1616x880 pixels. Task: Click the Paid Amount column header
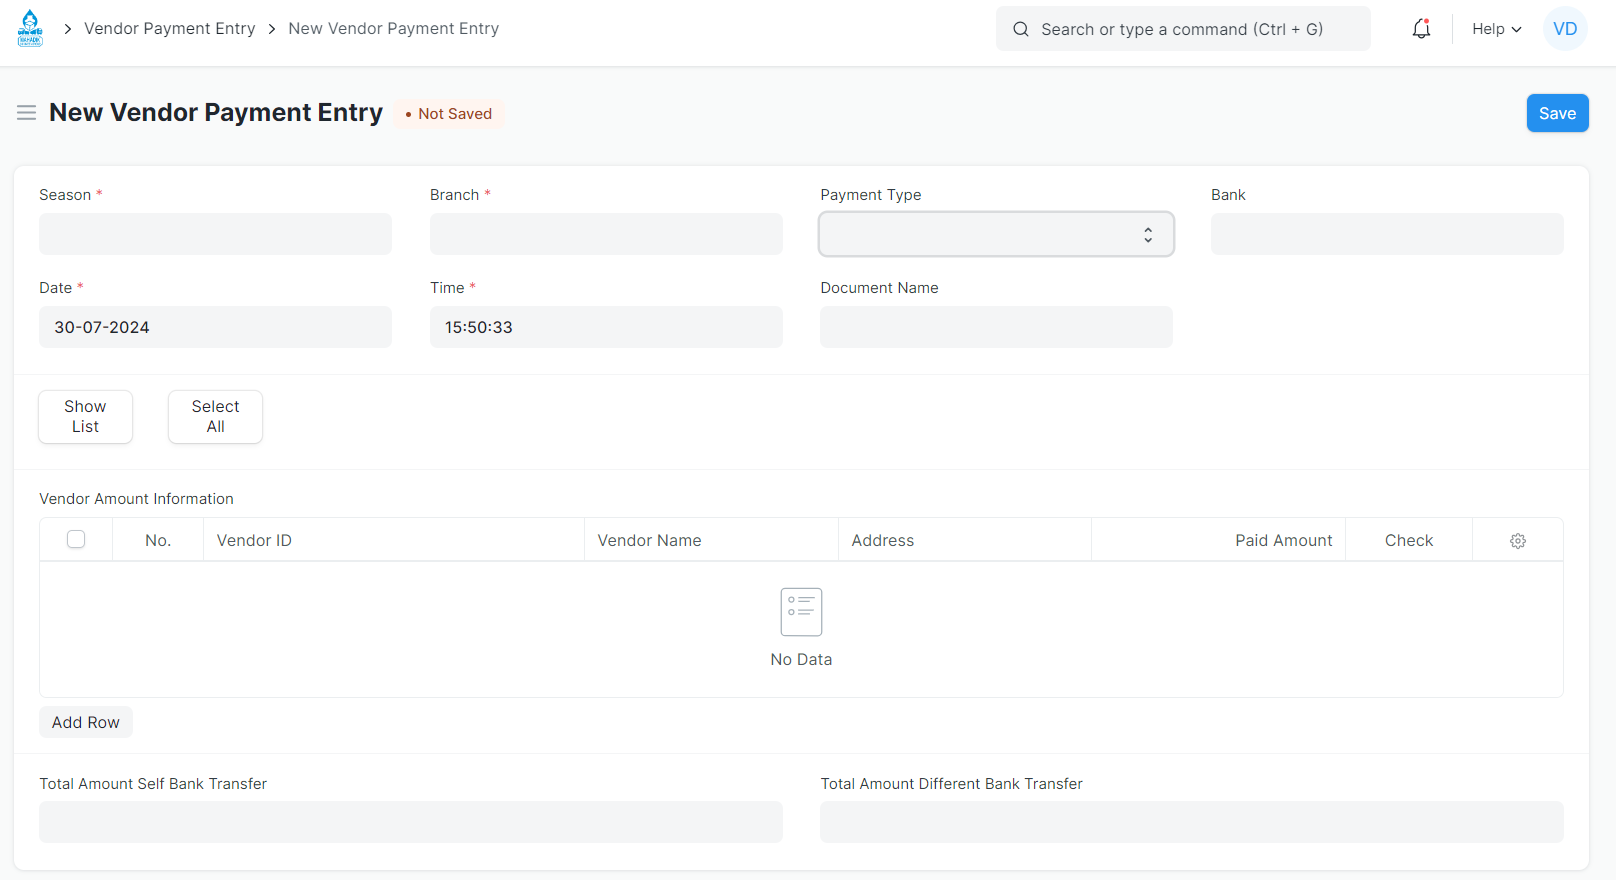tap(1218, 540)
